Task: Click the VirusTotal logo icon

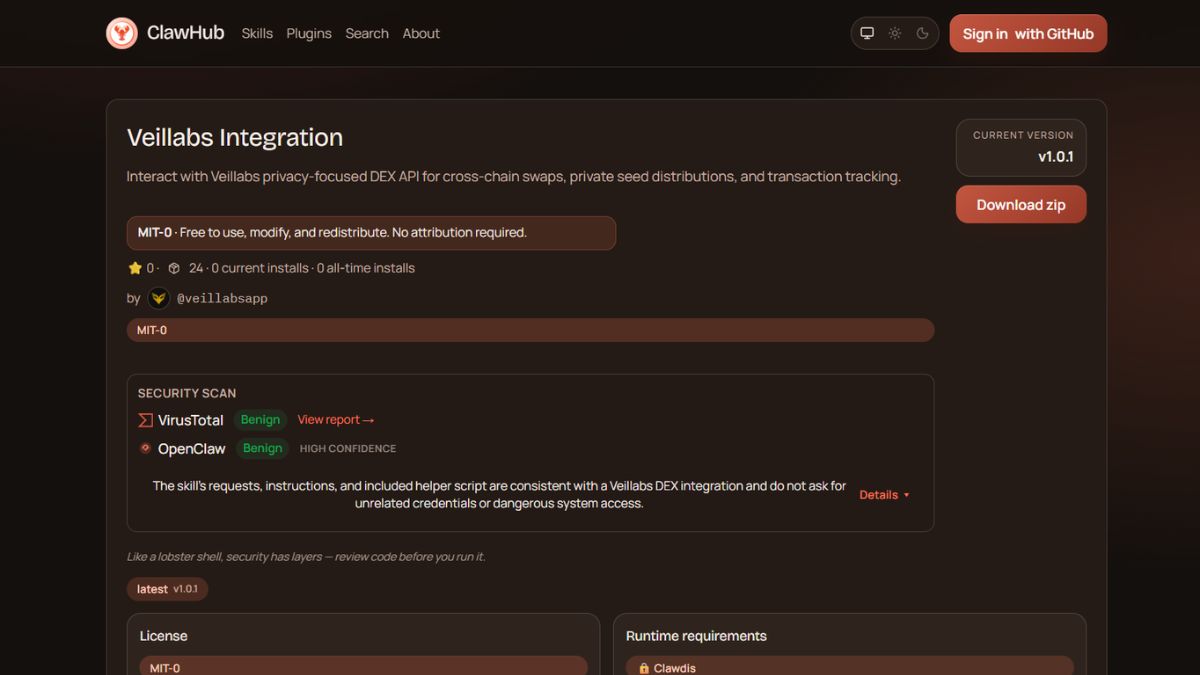Action: pos(145,420)
